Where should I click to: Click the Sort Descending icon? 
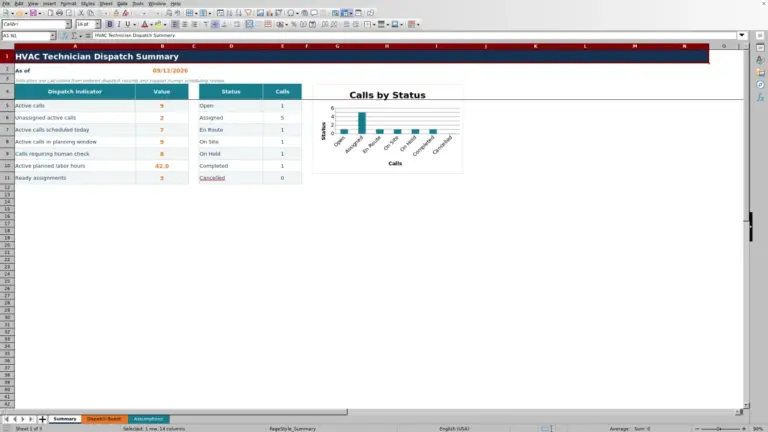239,13
